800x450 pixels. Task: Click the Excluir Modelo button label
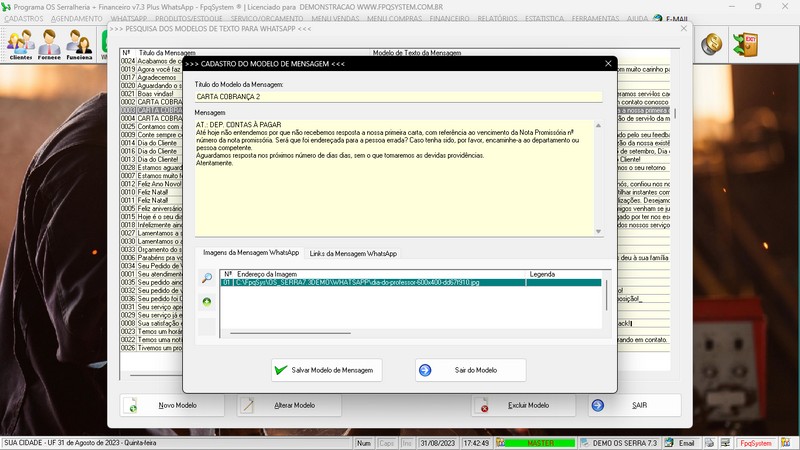(528, 405)
